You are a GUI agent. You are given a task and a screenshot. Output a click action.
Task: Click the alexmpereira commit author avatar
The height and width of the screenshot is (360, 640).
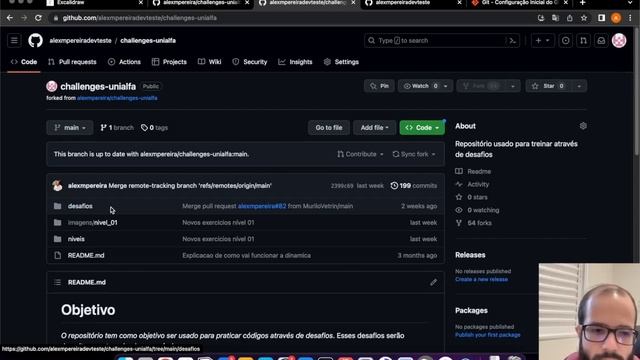tap(58, 185)
